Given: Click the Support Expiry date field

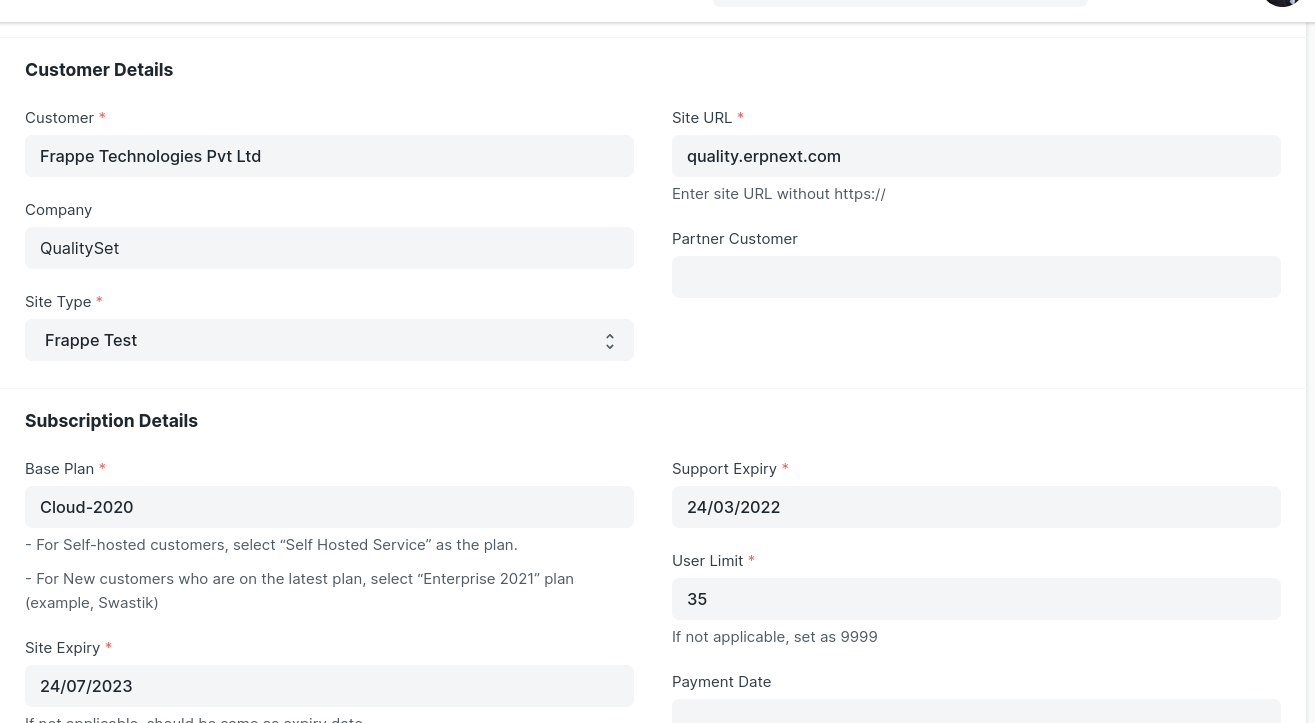Looking at the screenshot, I should [x=976, y=507].
